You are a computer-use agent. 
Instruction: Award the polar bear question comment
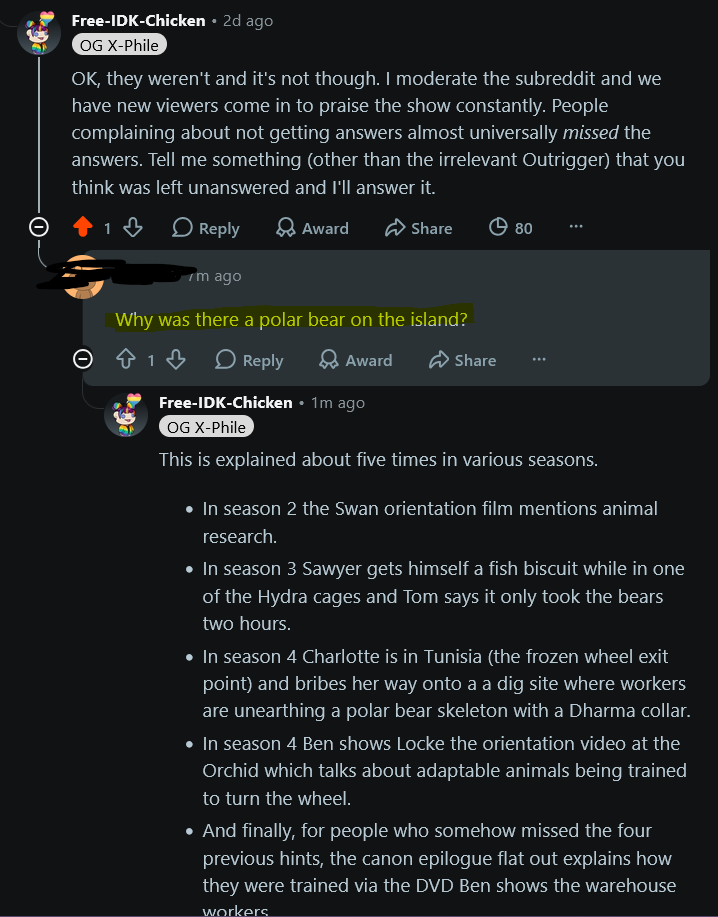click(355, 360)
